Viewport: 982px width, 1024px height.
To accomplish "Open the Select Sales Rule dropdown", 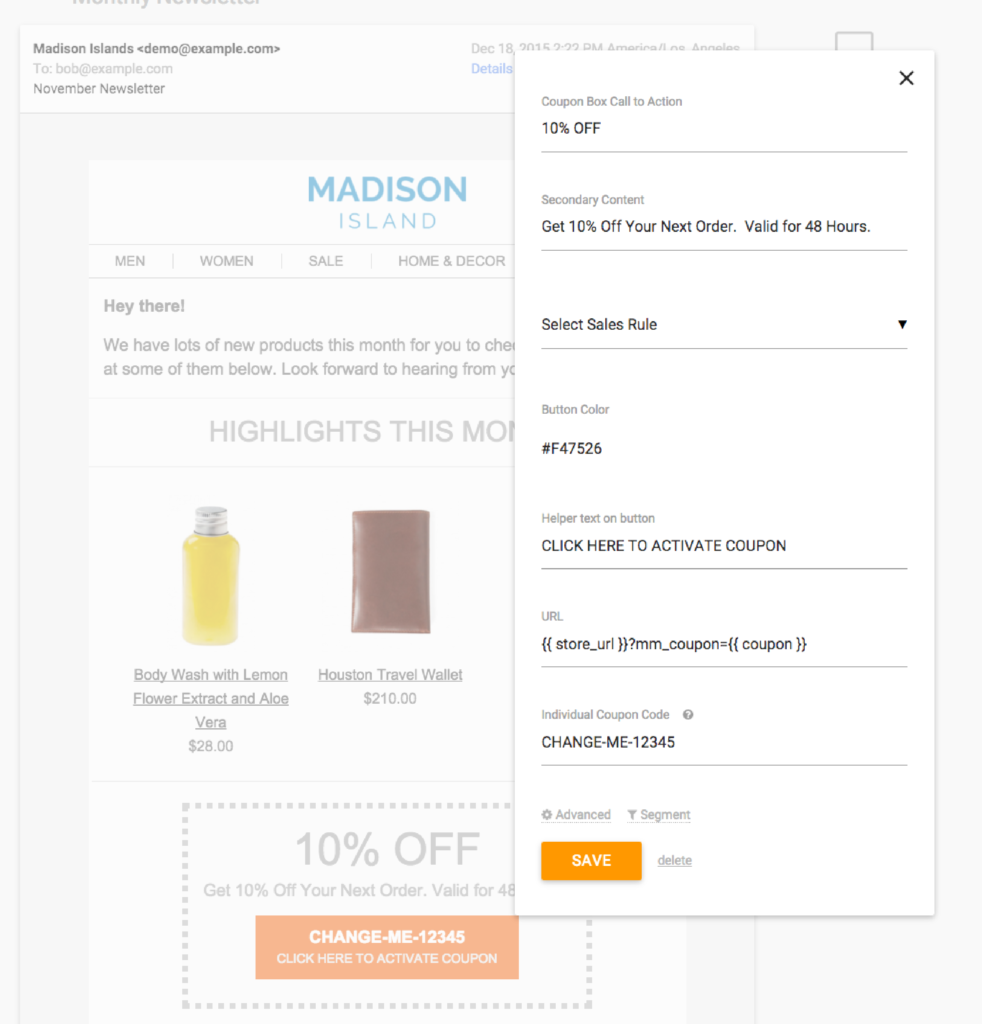I will [x=723, y=325].
